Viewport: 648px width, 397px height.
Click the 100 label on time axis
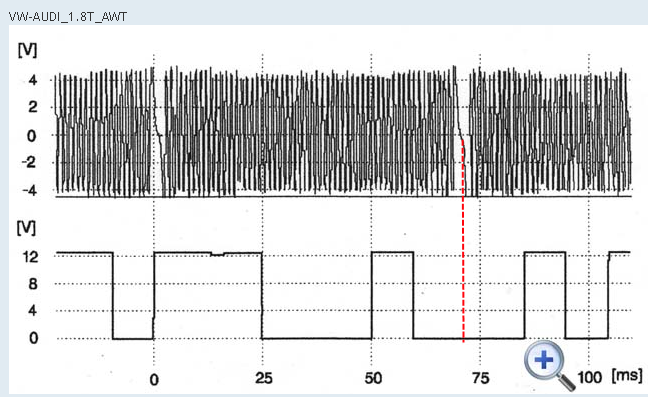point(589,377)
